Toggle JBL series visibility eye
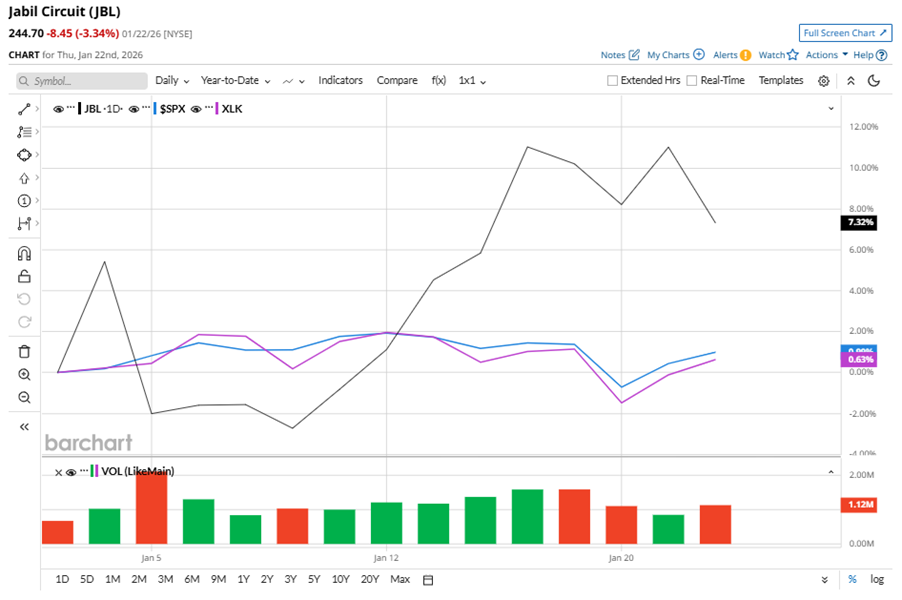This screenshot has width=902, height=600. click(58, 109)
